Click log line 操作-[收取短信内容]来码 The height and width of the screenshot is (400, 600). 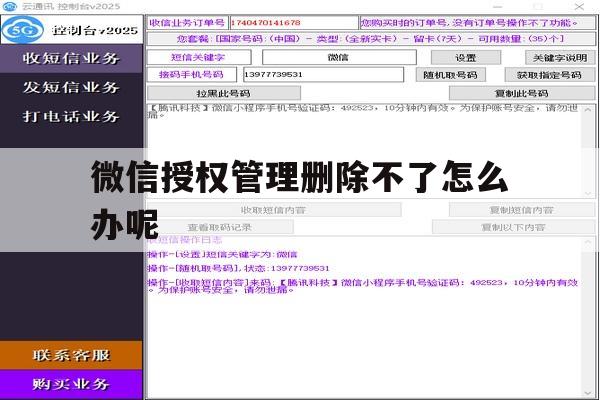point(363,286)
